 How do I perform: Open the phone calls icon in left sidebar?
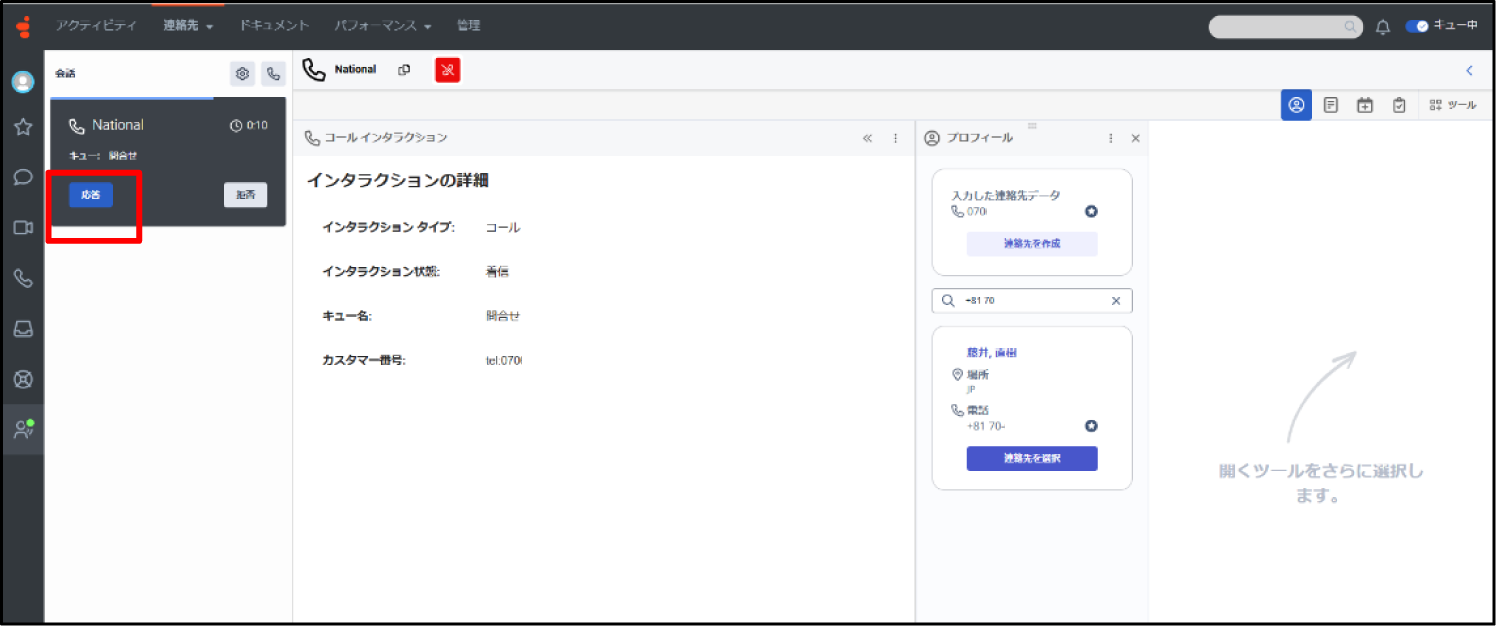pyautogui.click(x=22, y=278)
